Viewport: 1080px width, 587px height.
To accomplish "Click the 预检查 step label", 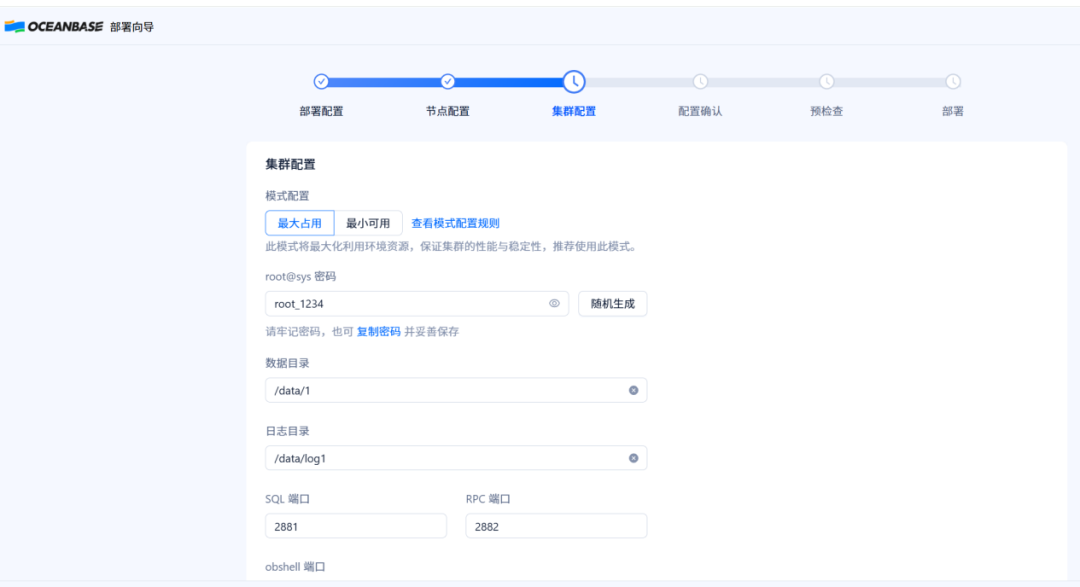I will point(823,110).
